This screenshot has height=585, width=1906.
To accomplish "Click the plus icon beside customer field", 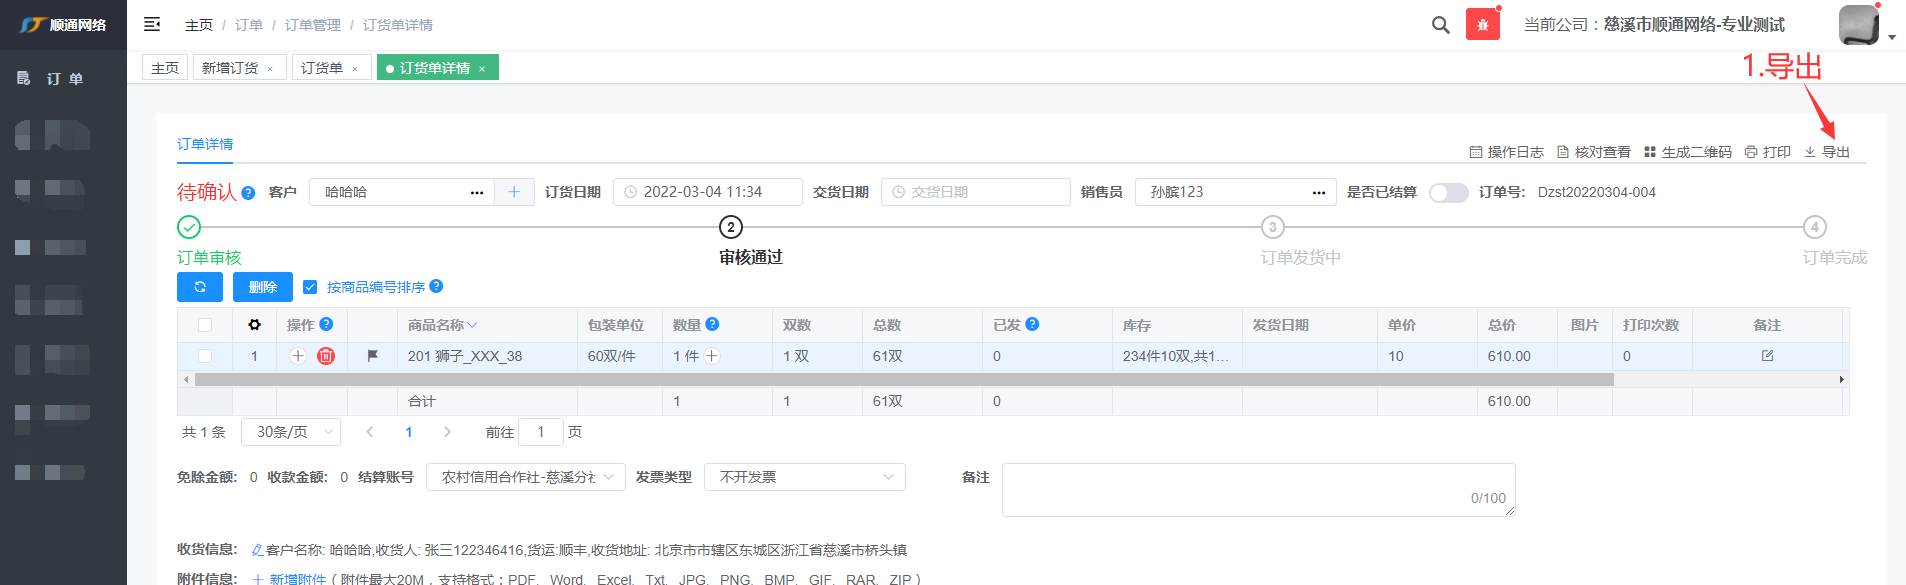I will (514, 192).
